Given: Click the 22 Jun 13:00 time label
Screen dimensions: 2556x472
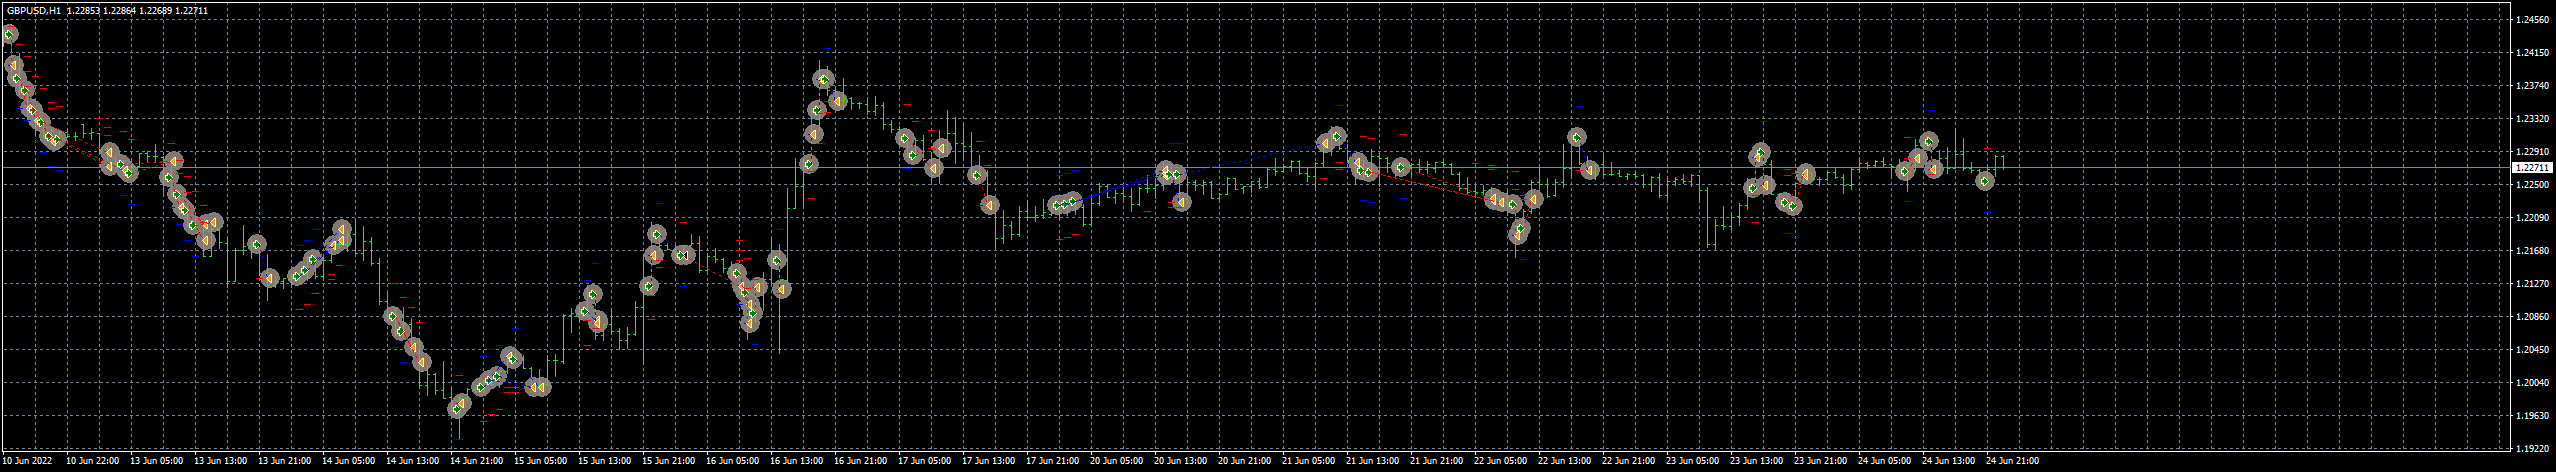Looking at the screenshot, I should tap(1564, 462).
